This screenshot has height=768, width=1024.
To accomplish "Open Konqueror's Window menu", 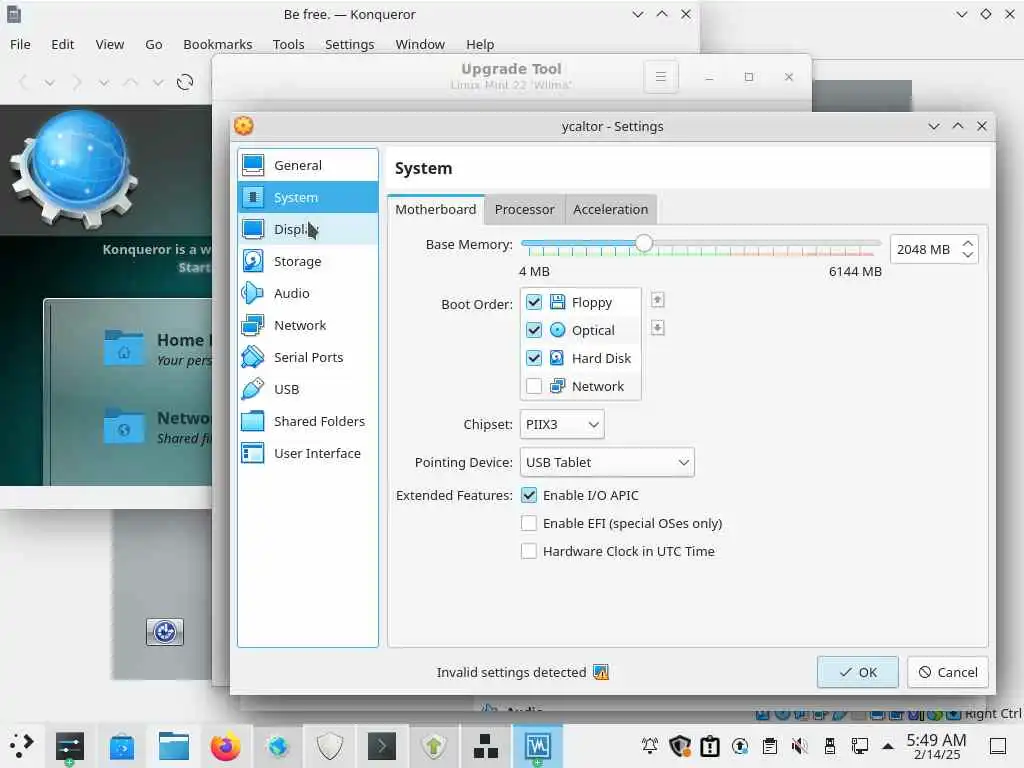I will [x=420, y=44].
